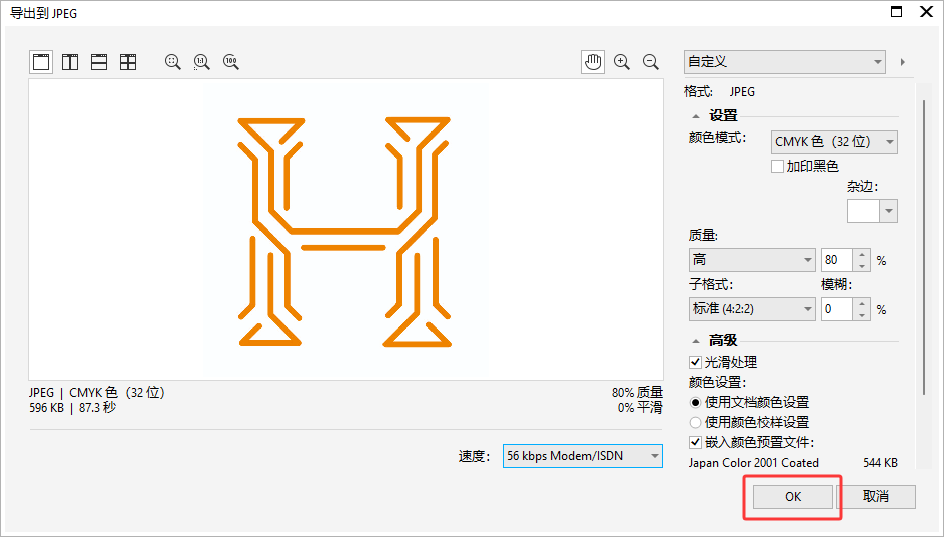The image size is (944, 537).
Task: Decrease quality with the down stepper
Action: [x=862, y=266]
